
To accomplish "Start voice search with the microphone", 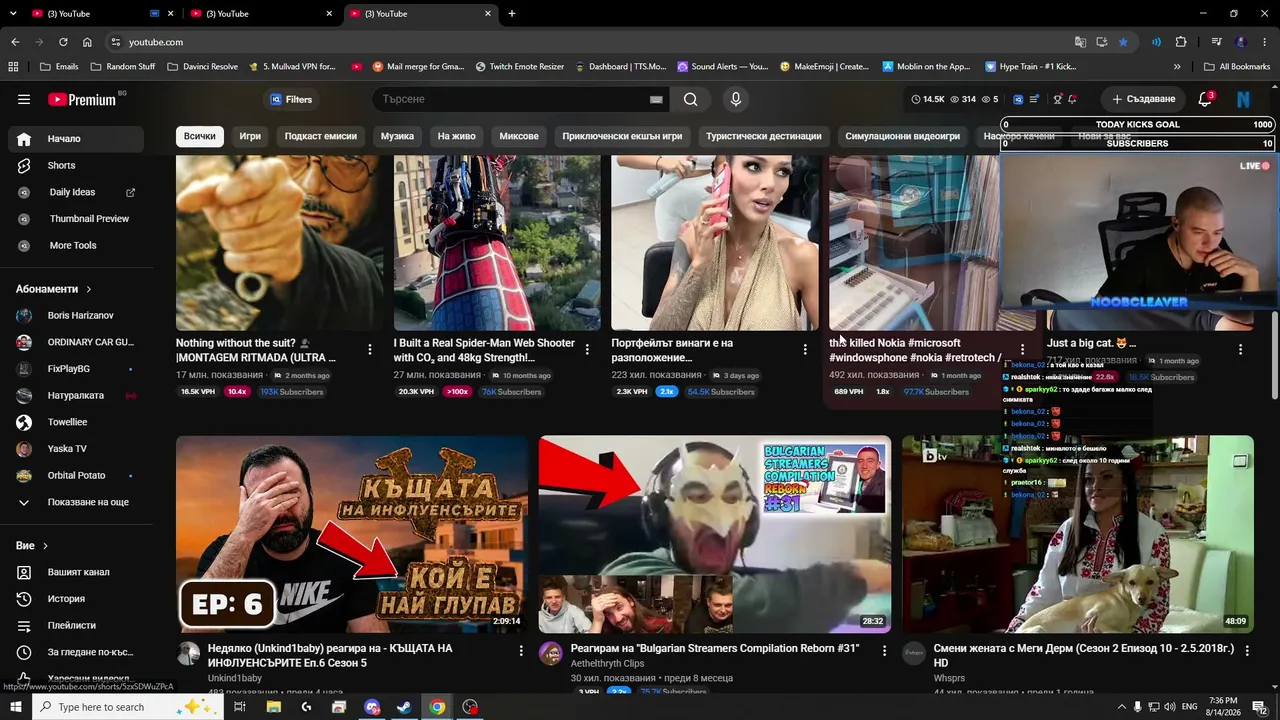I will (x=736, y=99).
